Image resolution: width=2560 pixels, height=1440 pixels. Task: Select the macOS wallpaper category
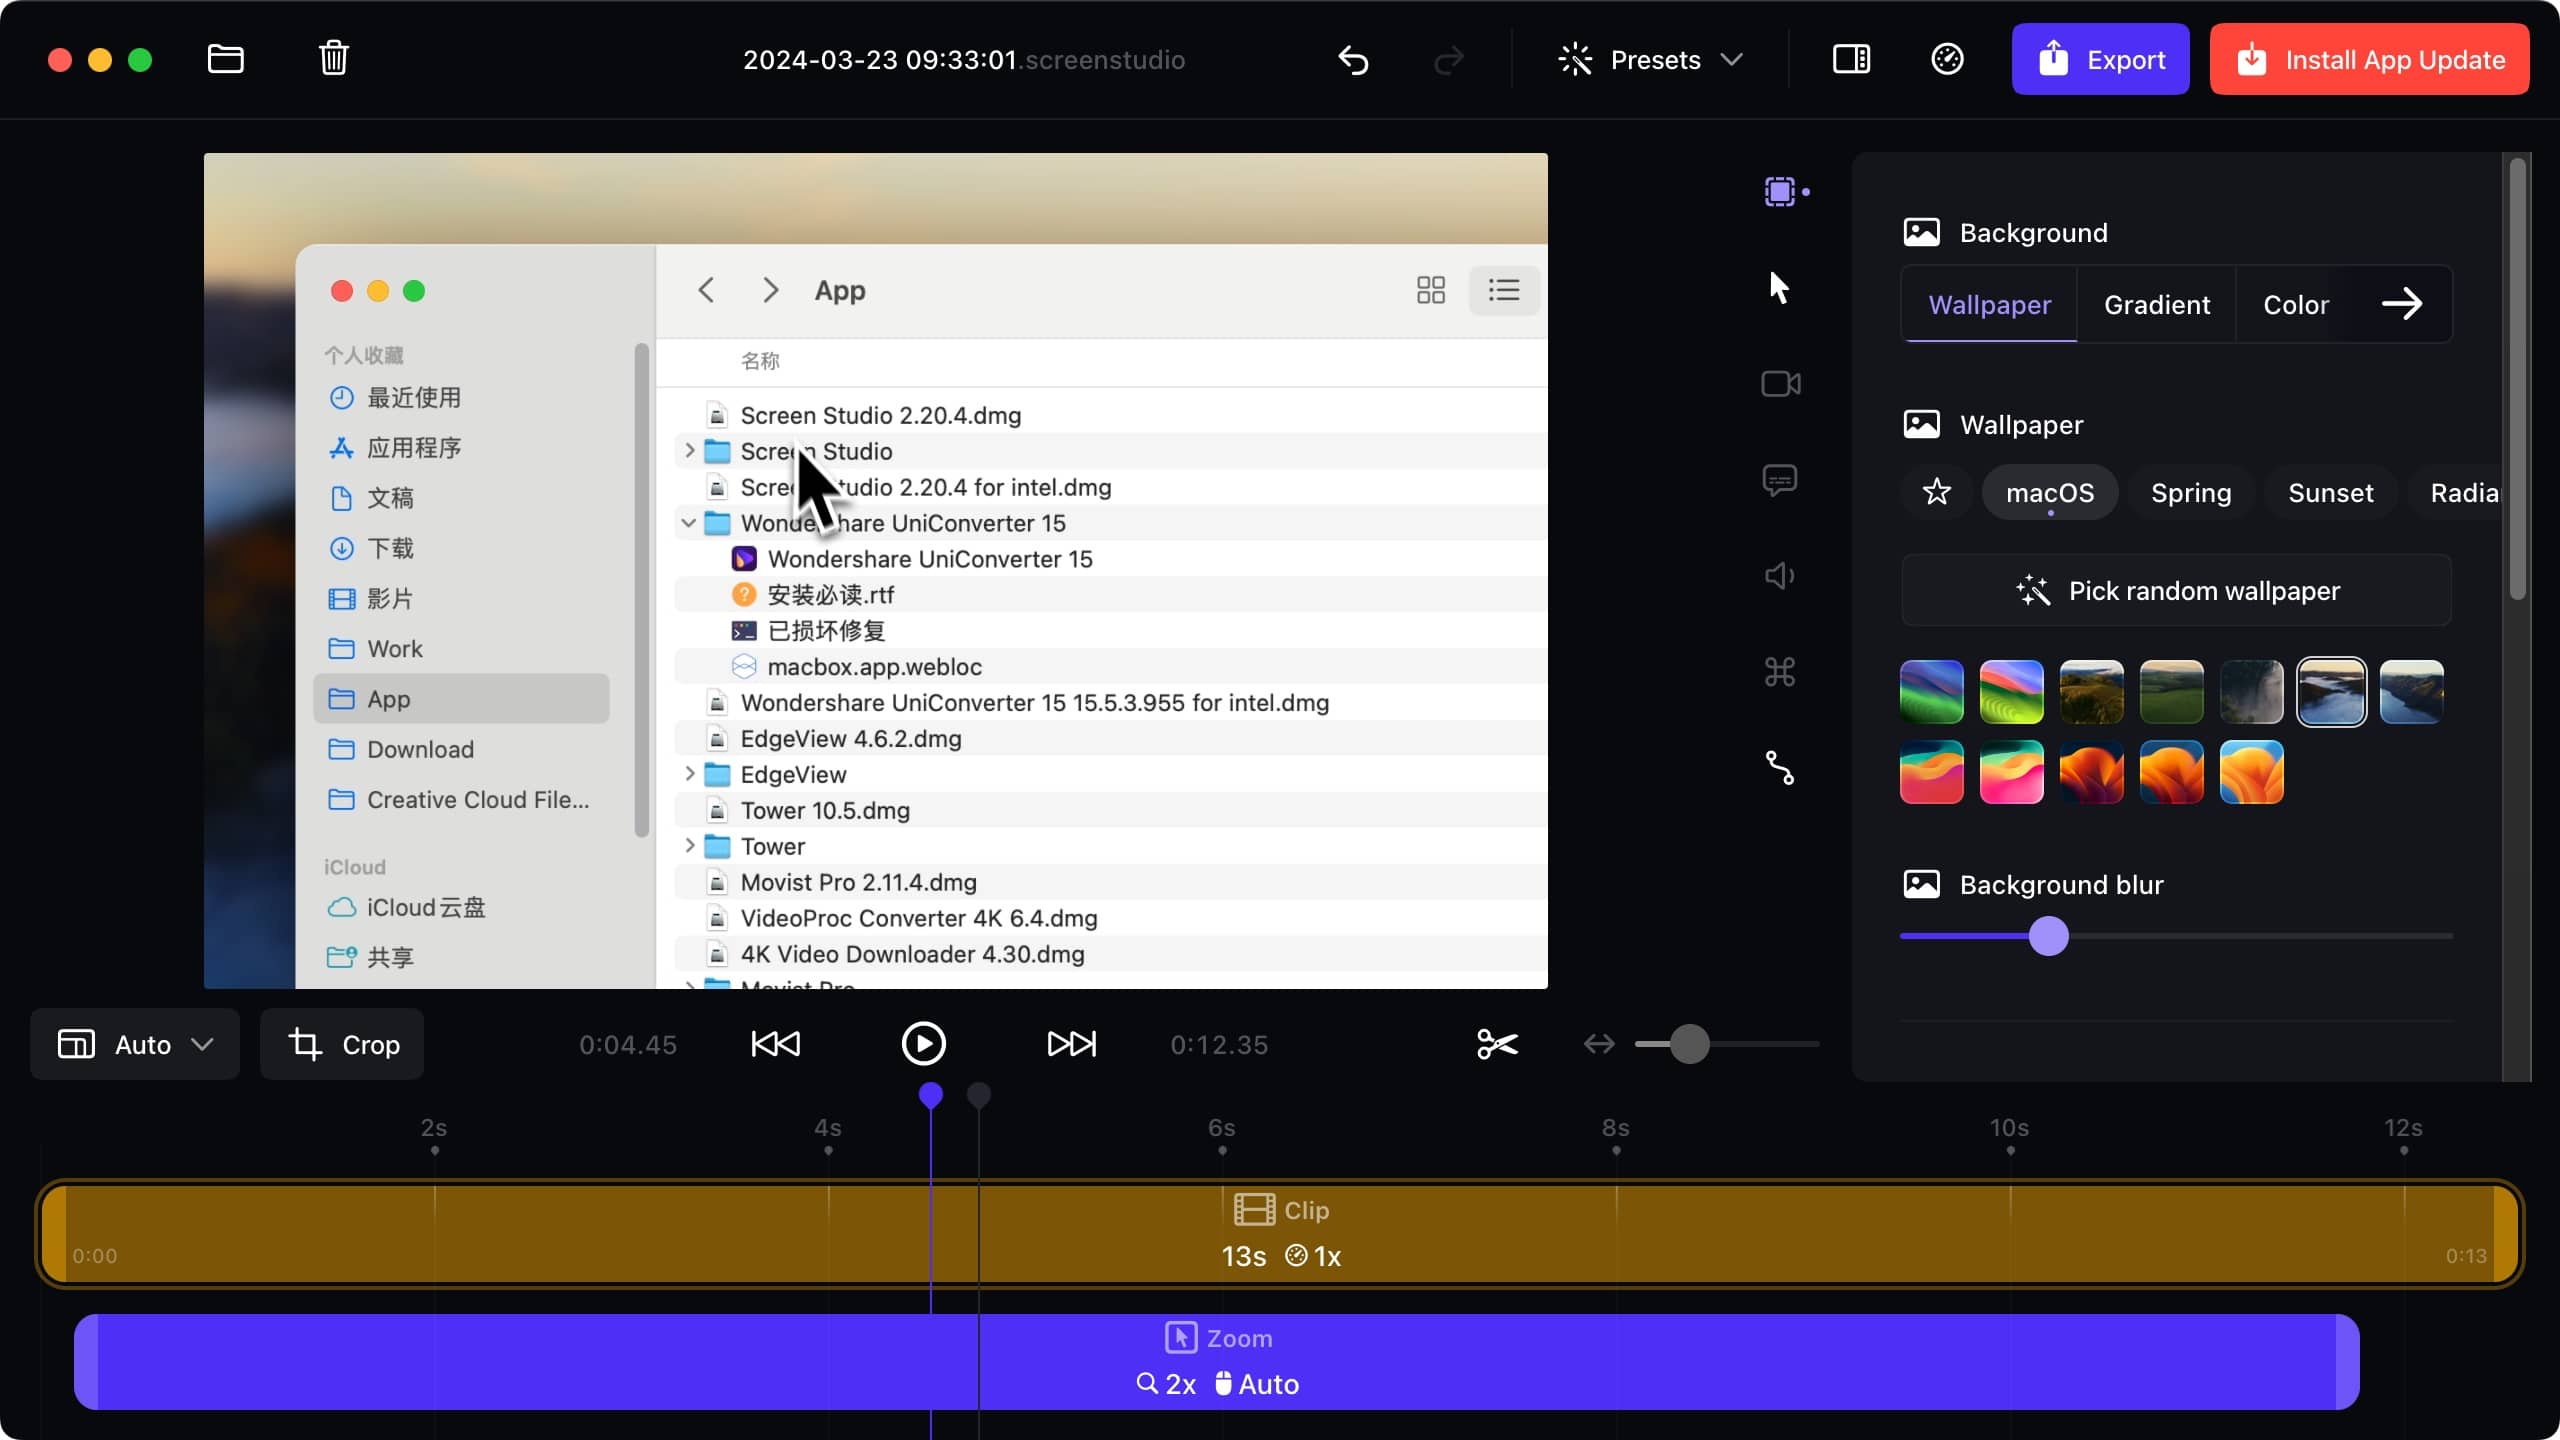pos(2050,492)
